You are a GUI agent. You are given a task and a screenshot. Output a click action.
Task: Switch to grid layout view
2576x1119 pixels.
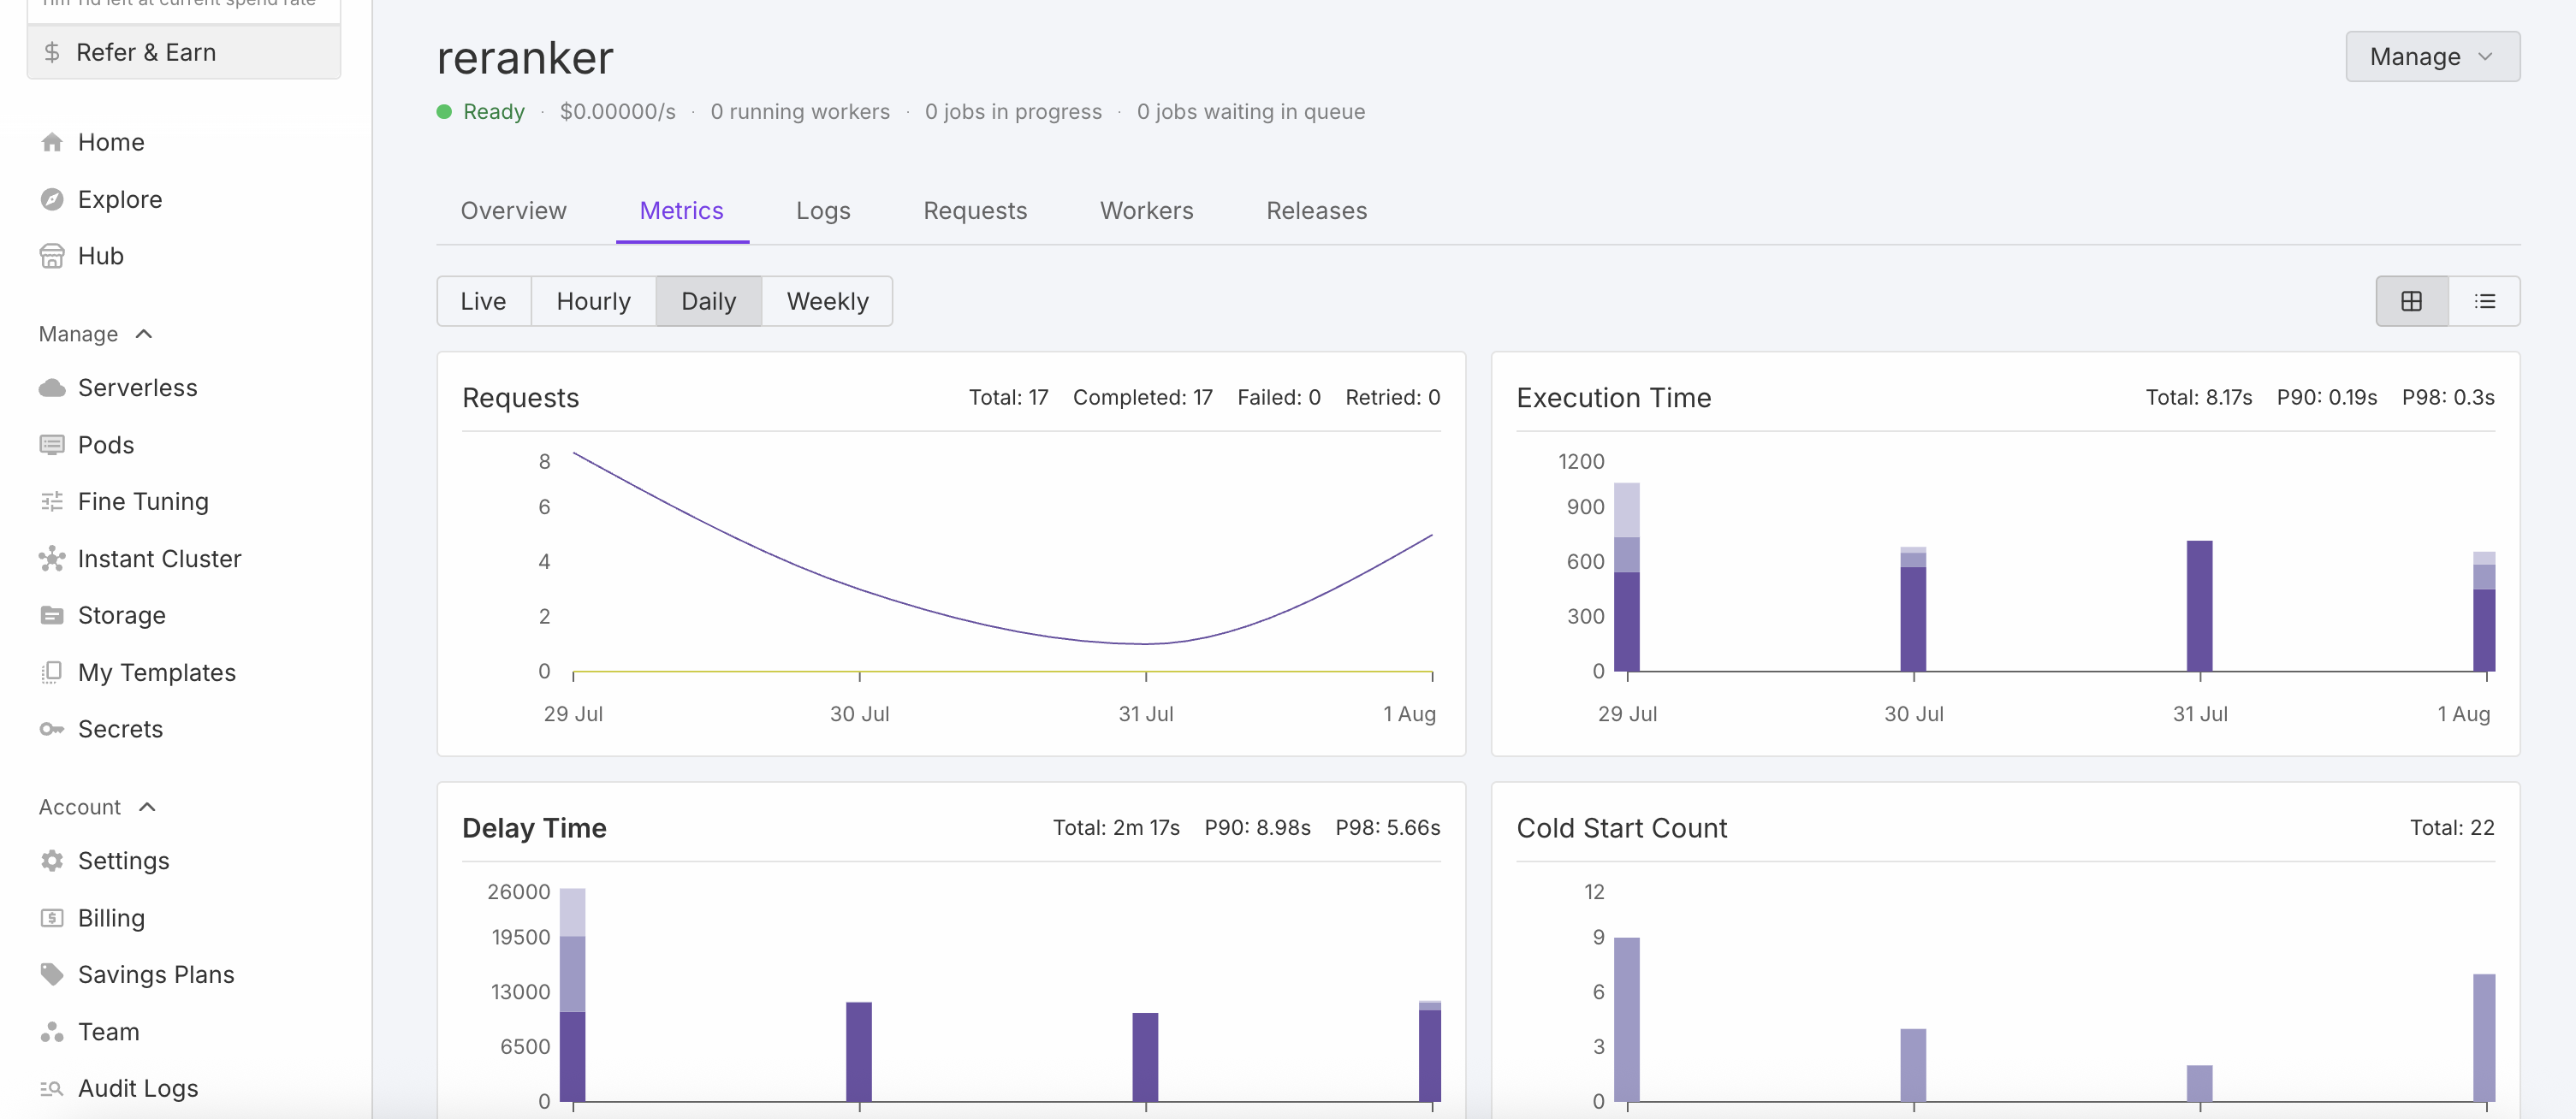tap(2411, 301)
